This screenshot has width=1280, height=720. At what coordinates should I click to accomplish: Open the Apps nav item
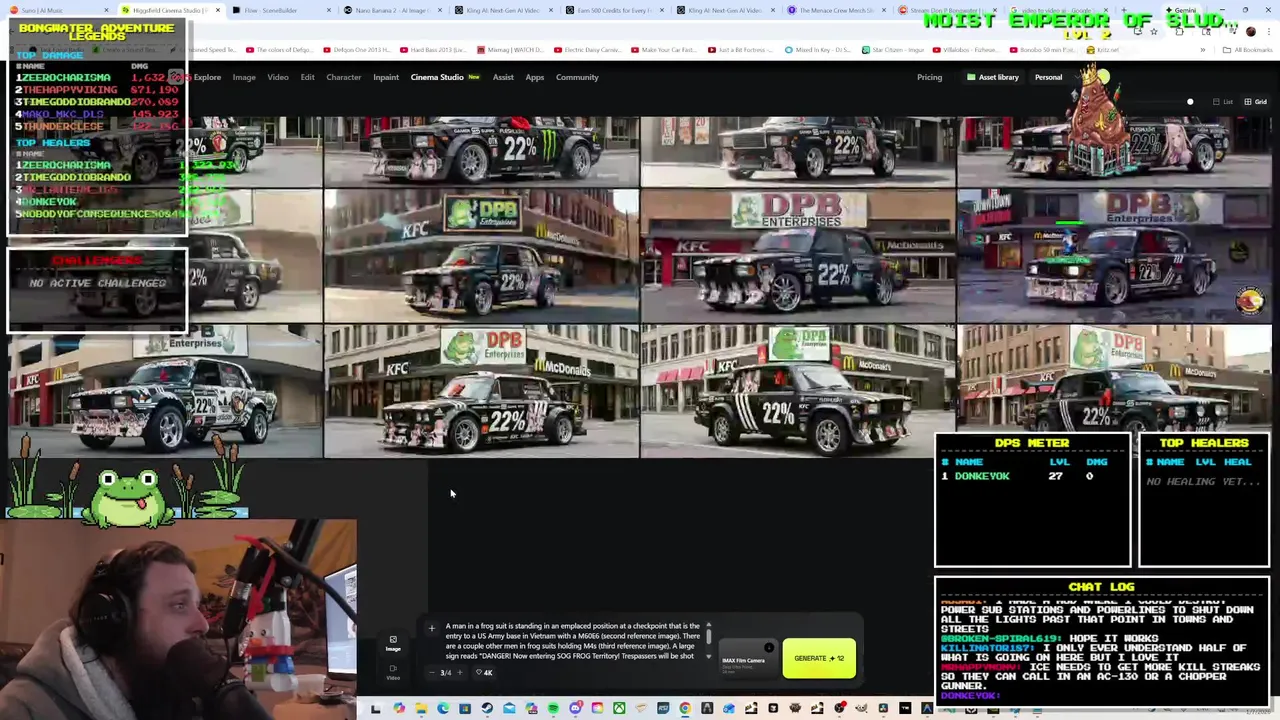[535, 77]
